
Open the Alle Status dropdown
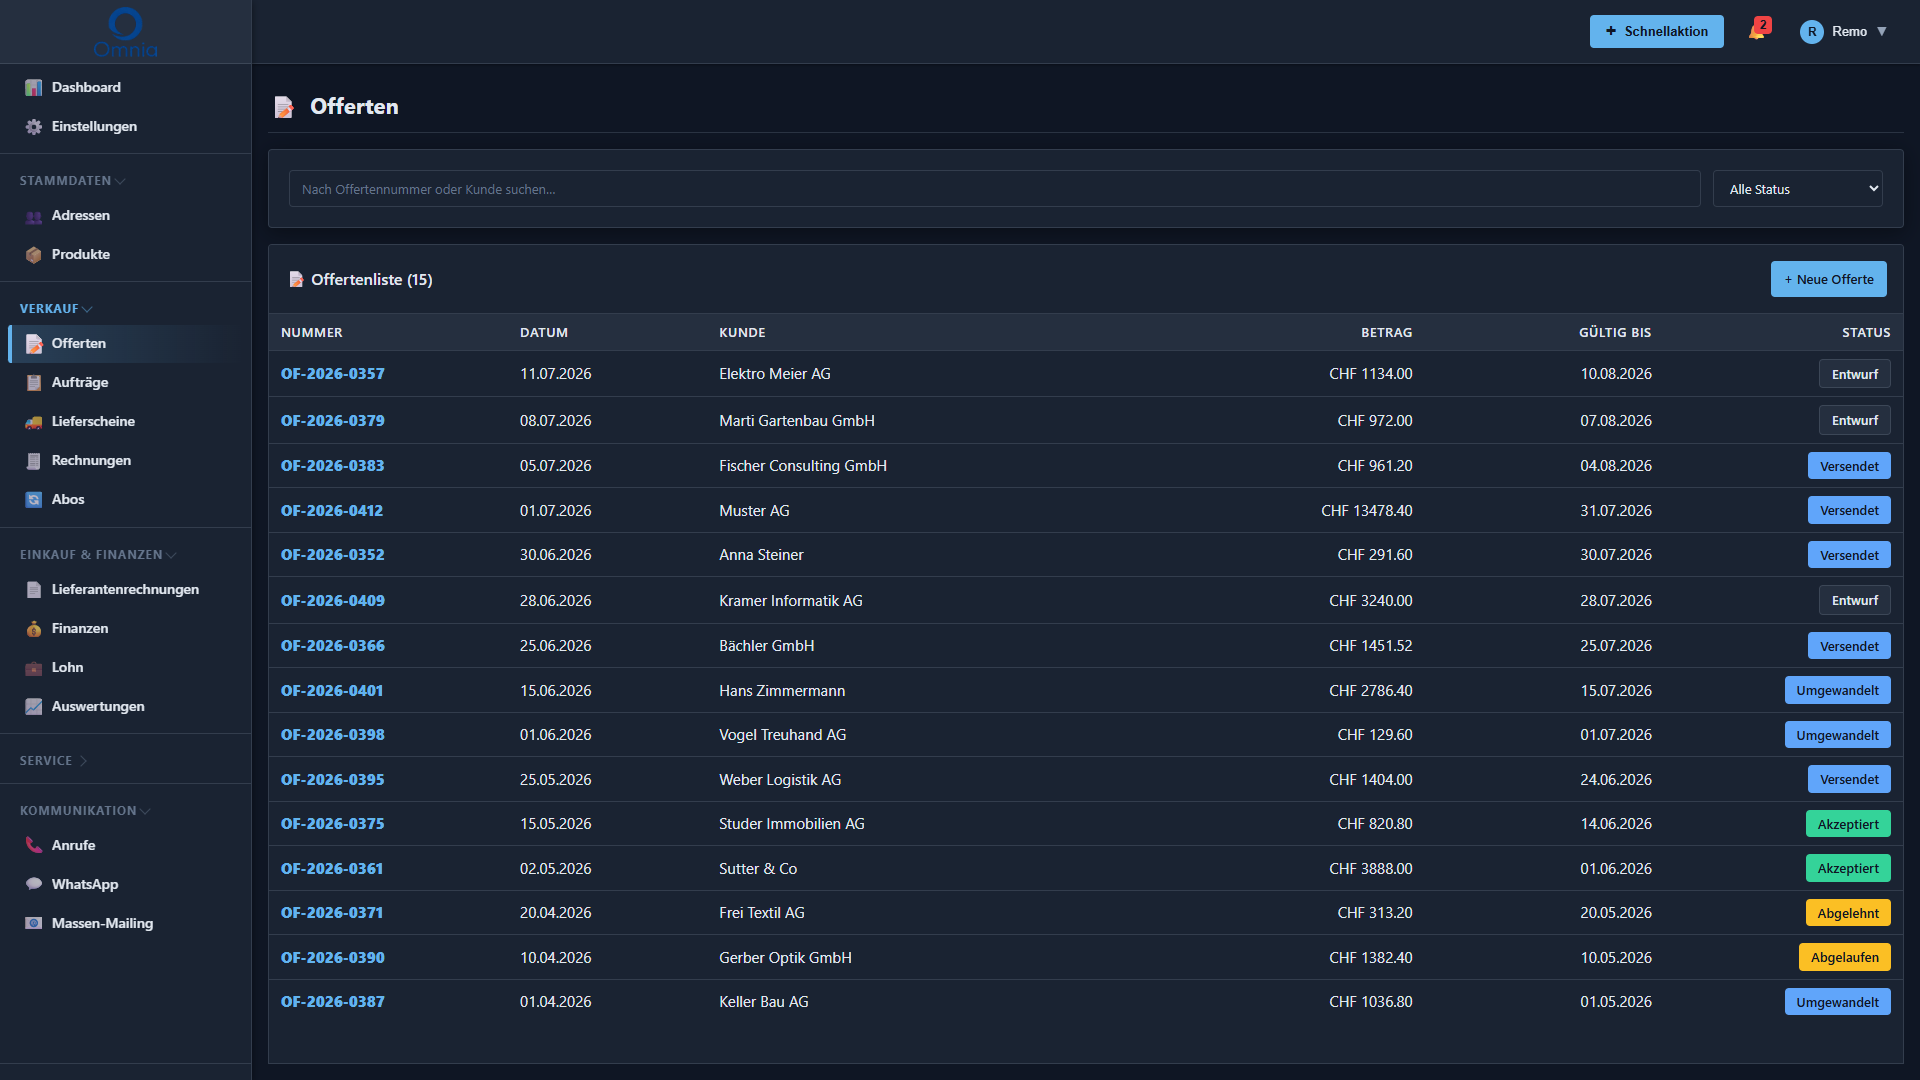pos(1797,189)
